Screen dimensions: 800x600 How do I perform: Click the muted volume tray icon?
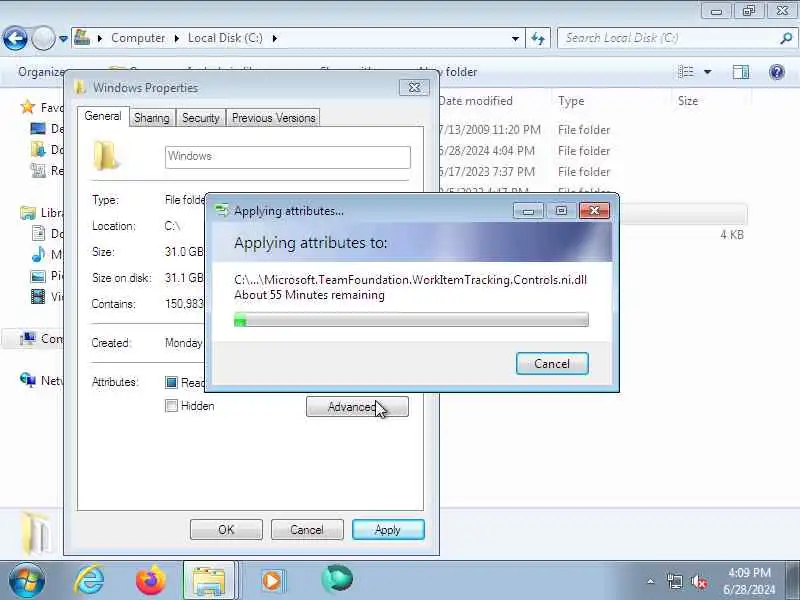(699, 581)
